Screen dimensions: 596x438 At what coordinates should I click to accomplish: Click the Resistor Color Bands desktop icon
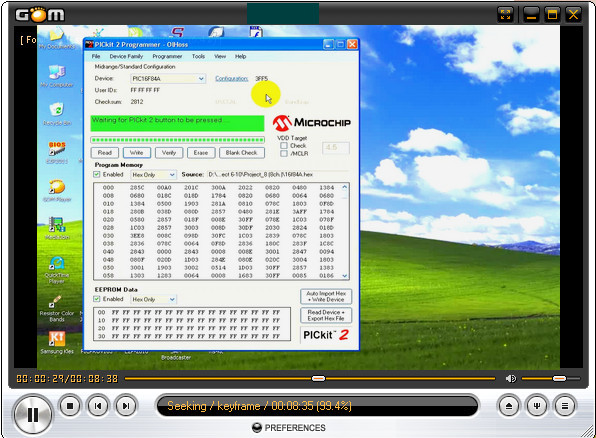[57, 309]
